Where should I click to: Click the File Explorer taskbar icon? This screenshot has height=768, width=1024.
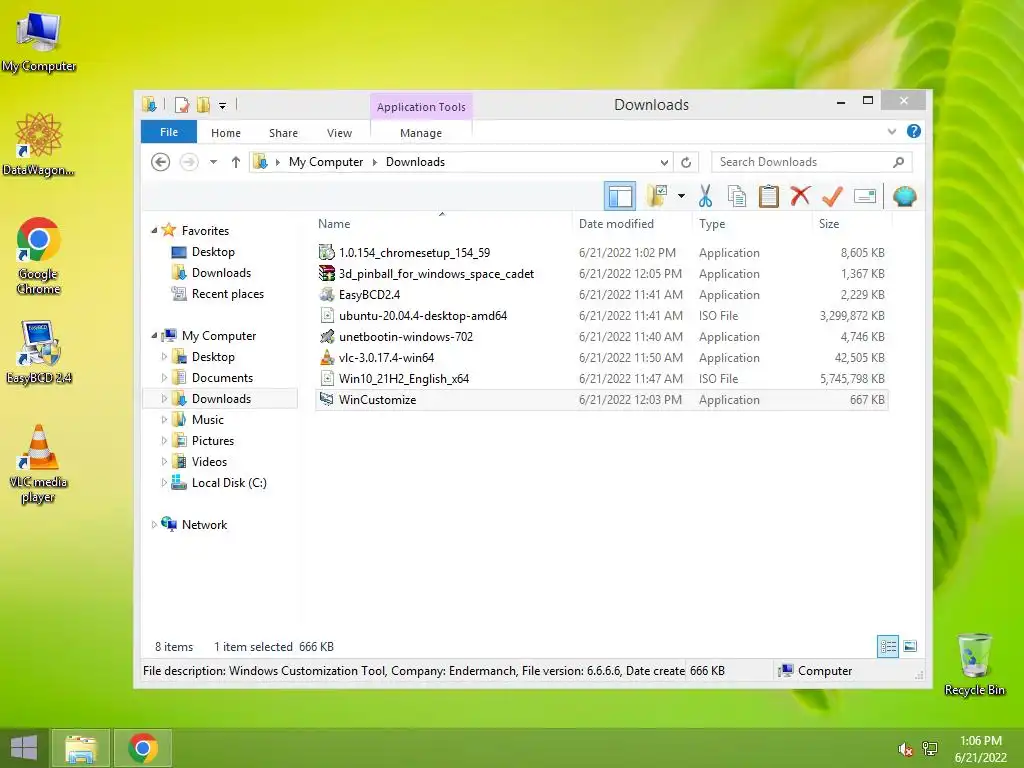80,748
